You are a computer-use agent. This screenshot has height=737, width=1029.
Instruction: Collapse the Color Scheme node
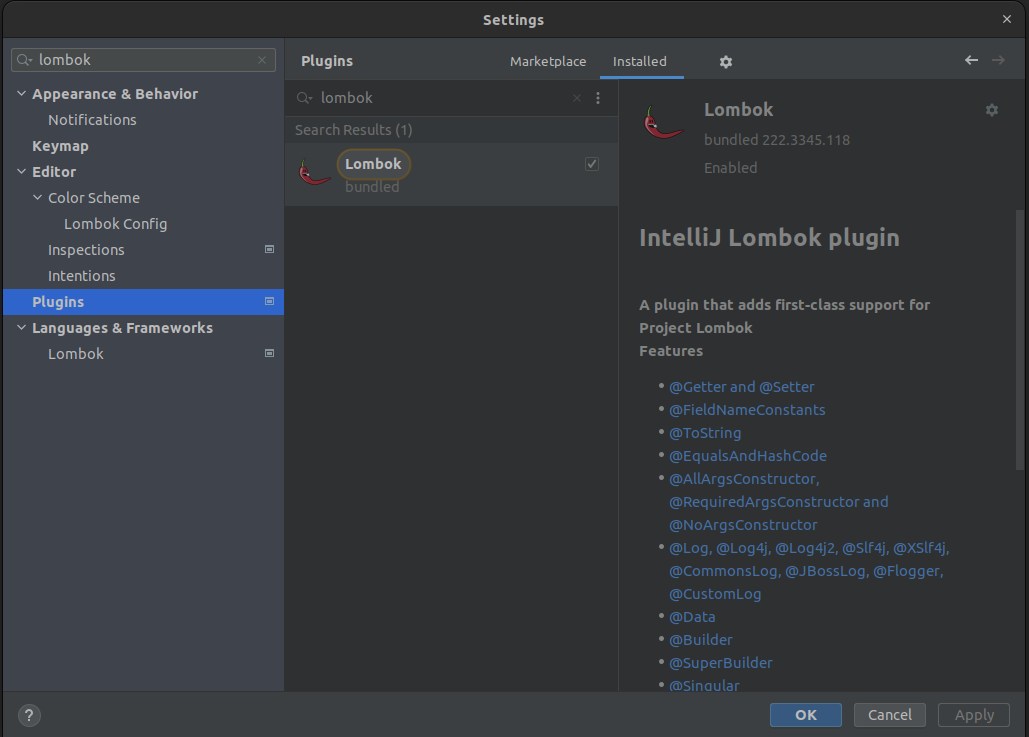pyautogui.click(x=37, y=198)
